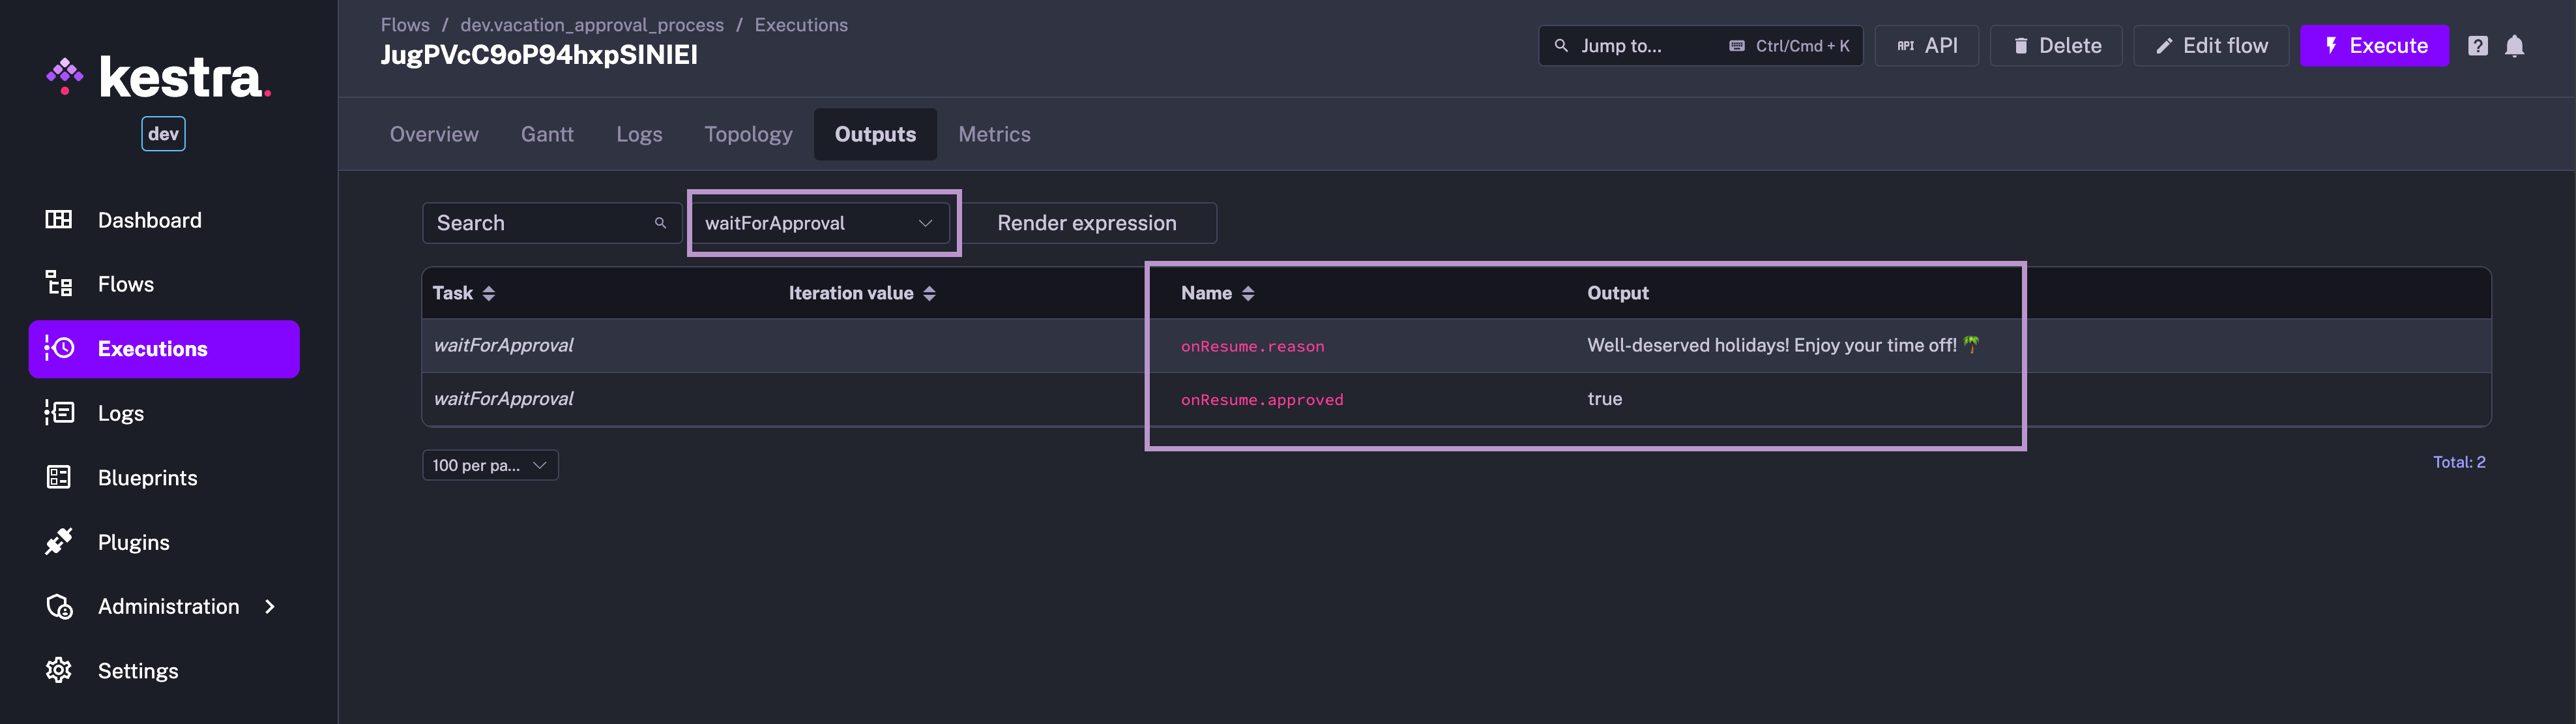Switch to the Gantt tab
This screenshot has height=724, width=2576.
tap(547, 134)
